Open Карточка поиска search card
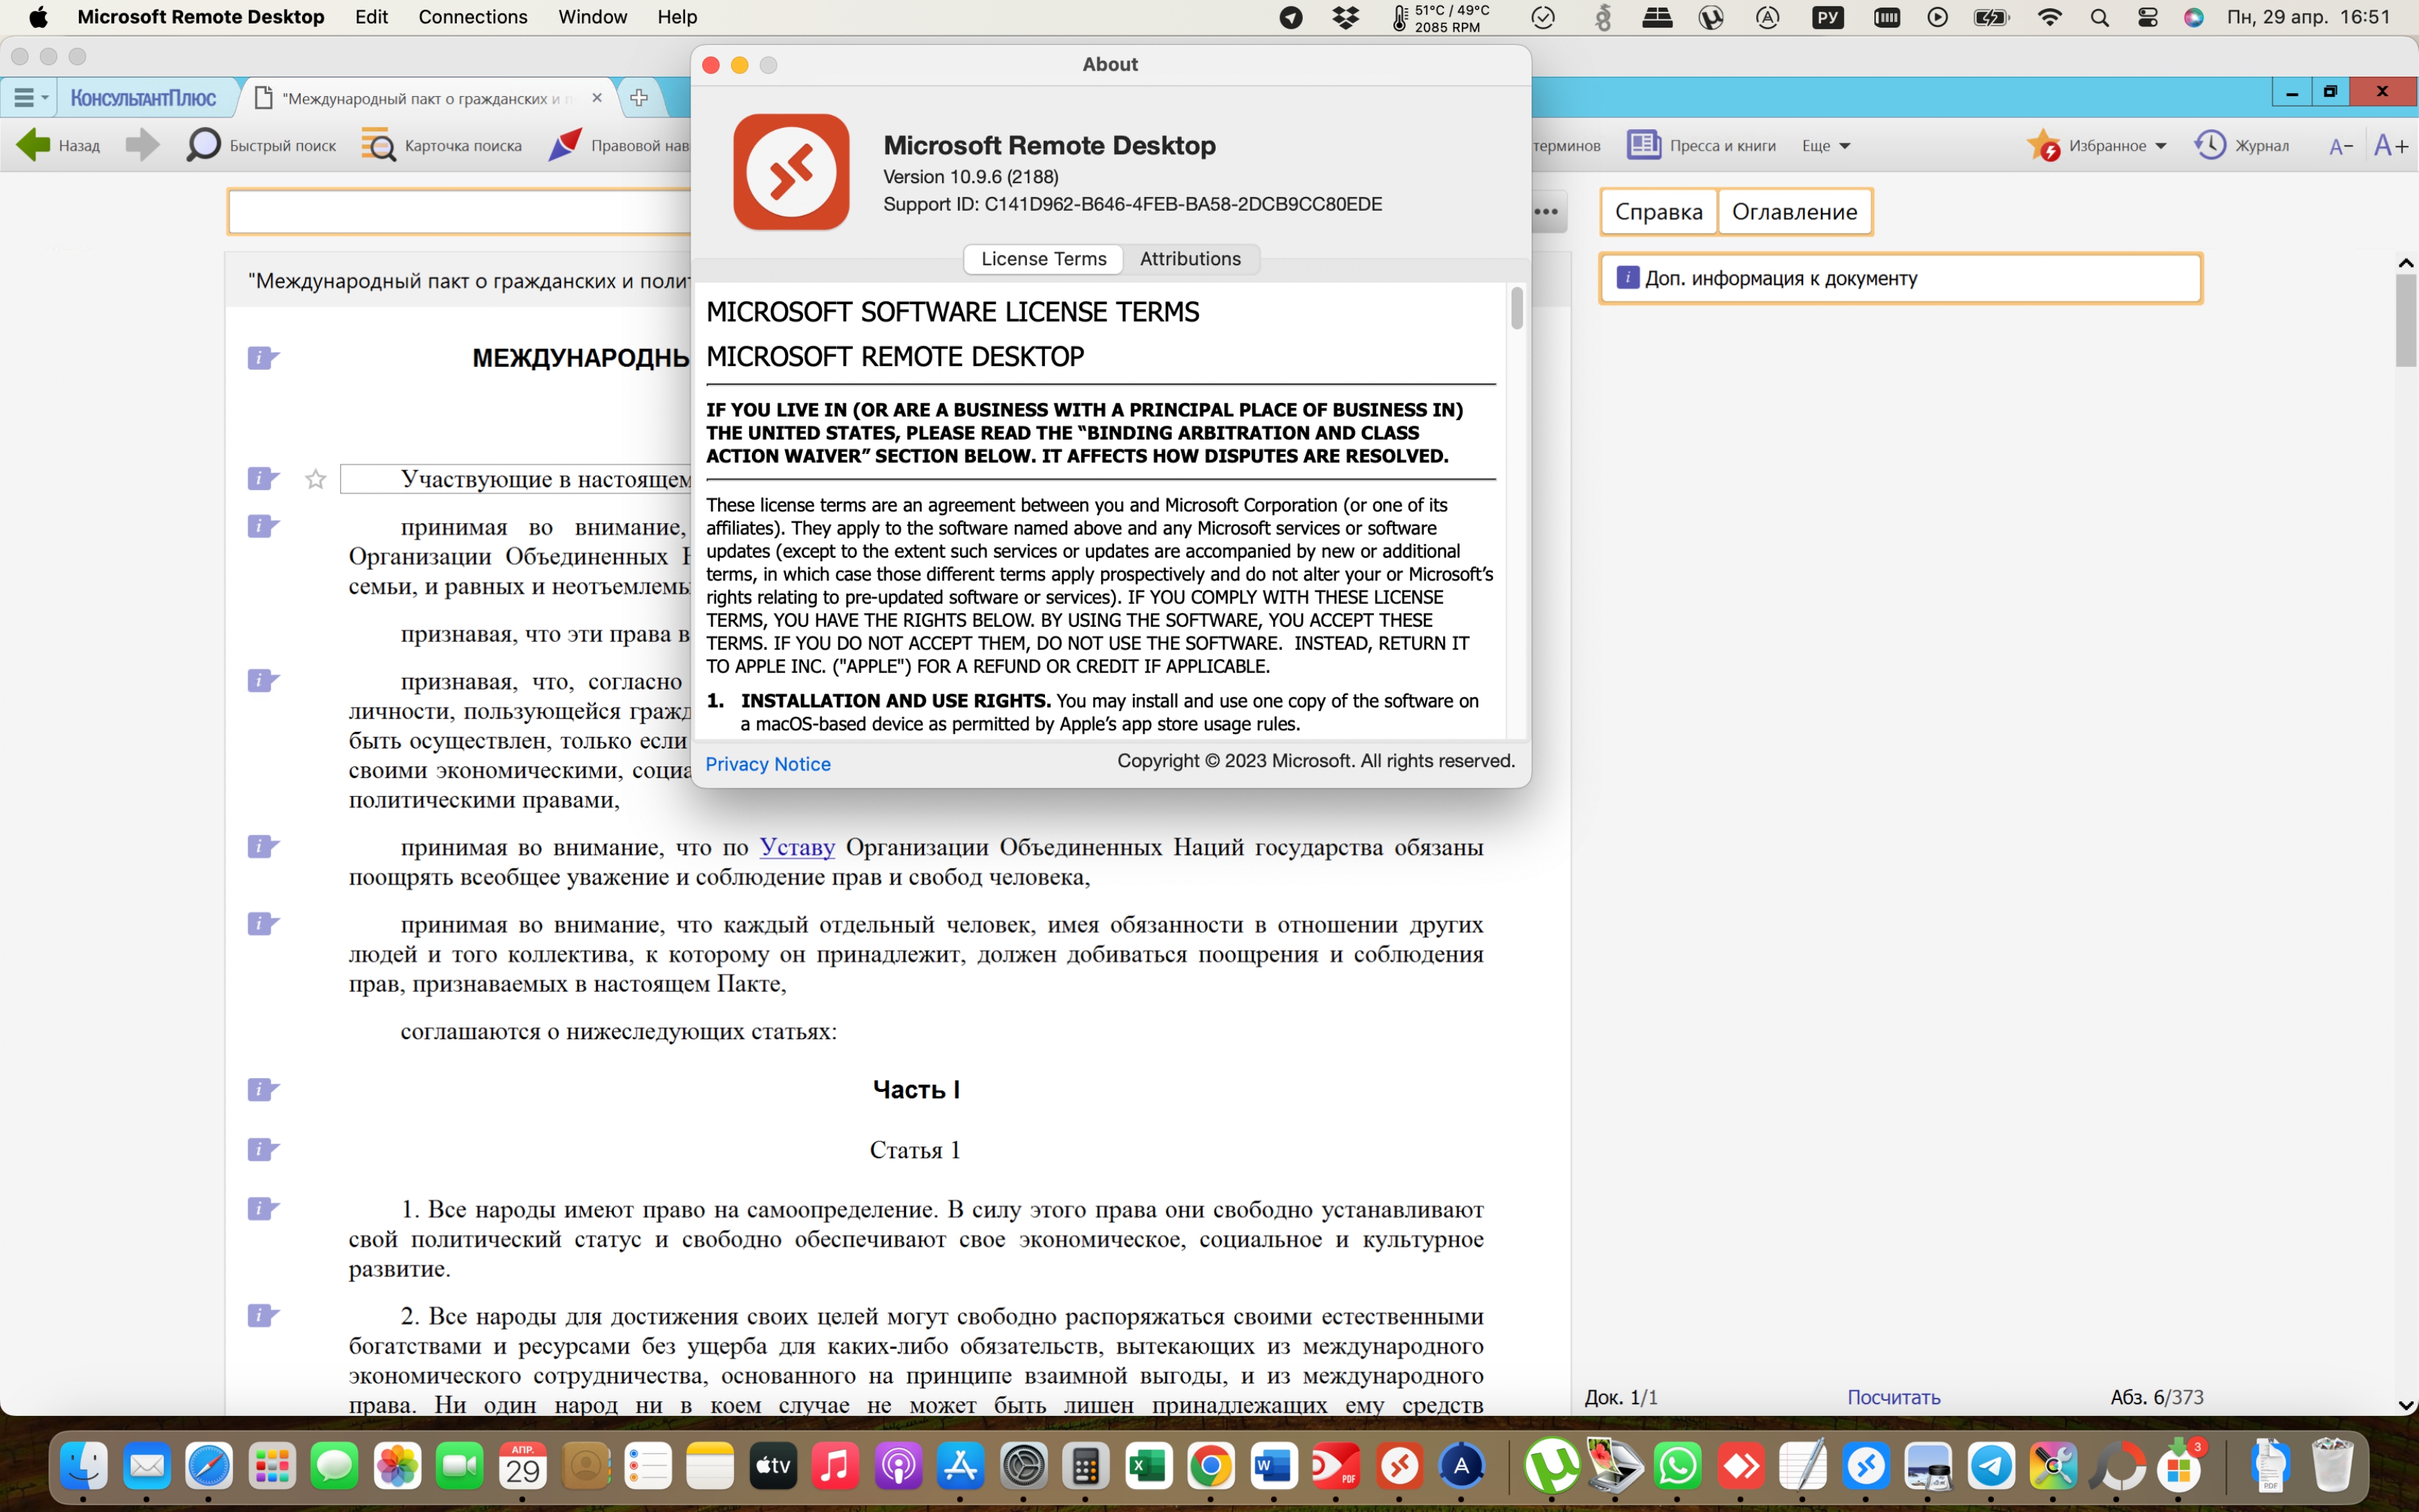Image resolution: width=2419 pixels, height=1512 pixels. tap(441, 145)
